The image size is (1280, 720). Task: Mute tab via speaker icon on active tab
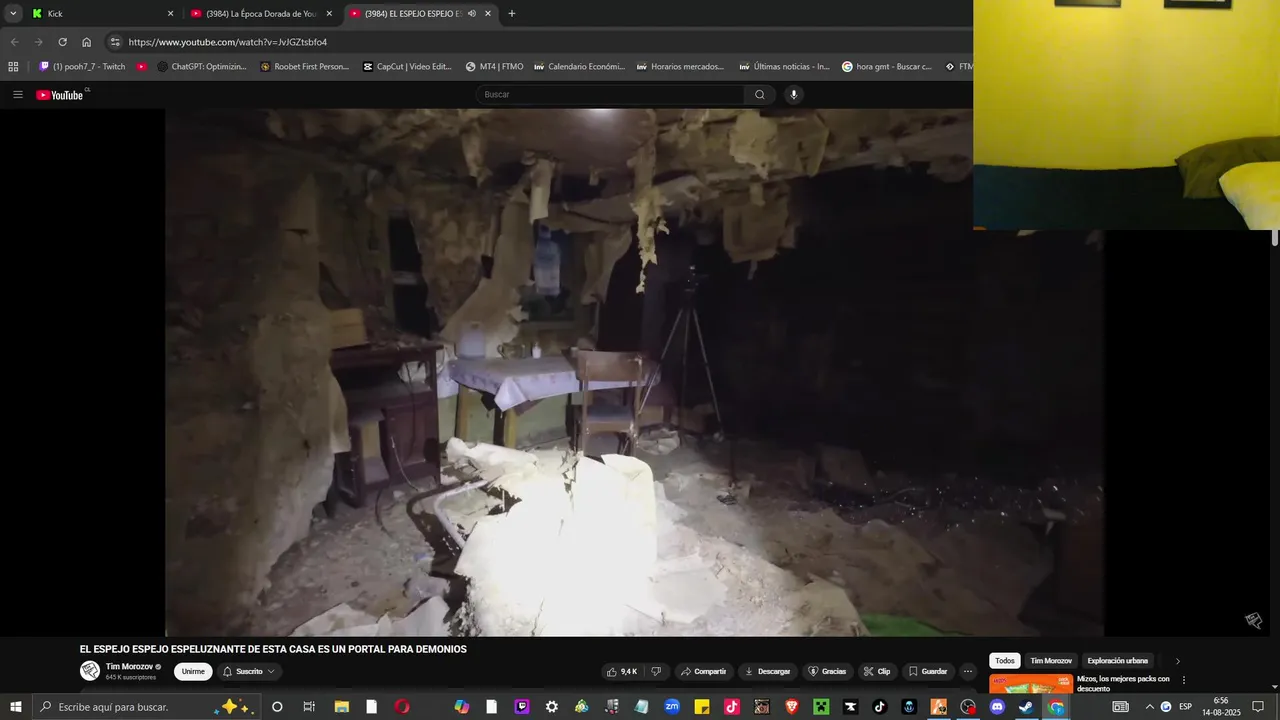(472, 14)
